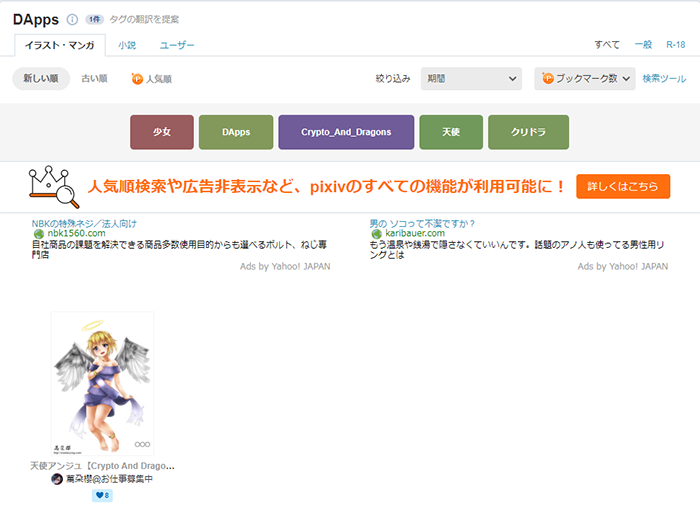Click the クリドラ related tag
The height and width of the screenshot is (508, 700).
click(x=529, y=132)
